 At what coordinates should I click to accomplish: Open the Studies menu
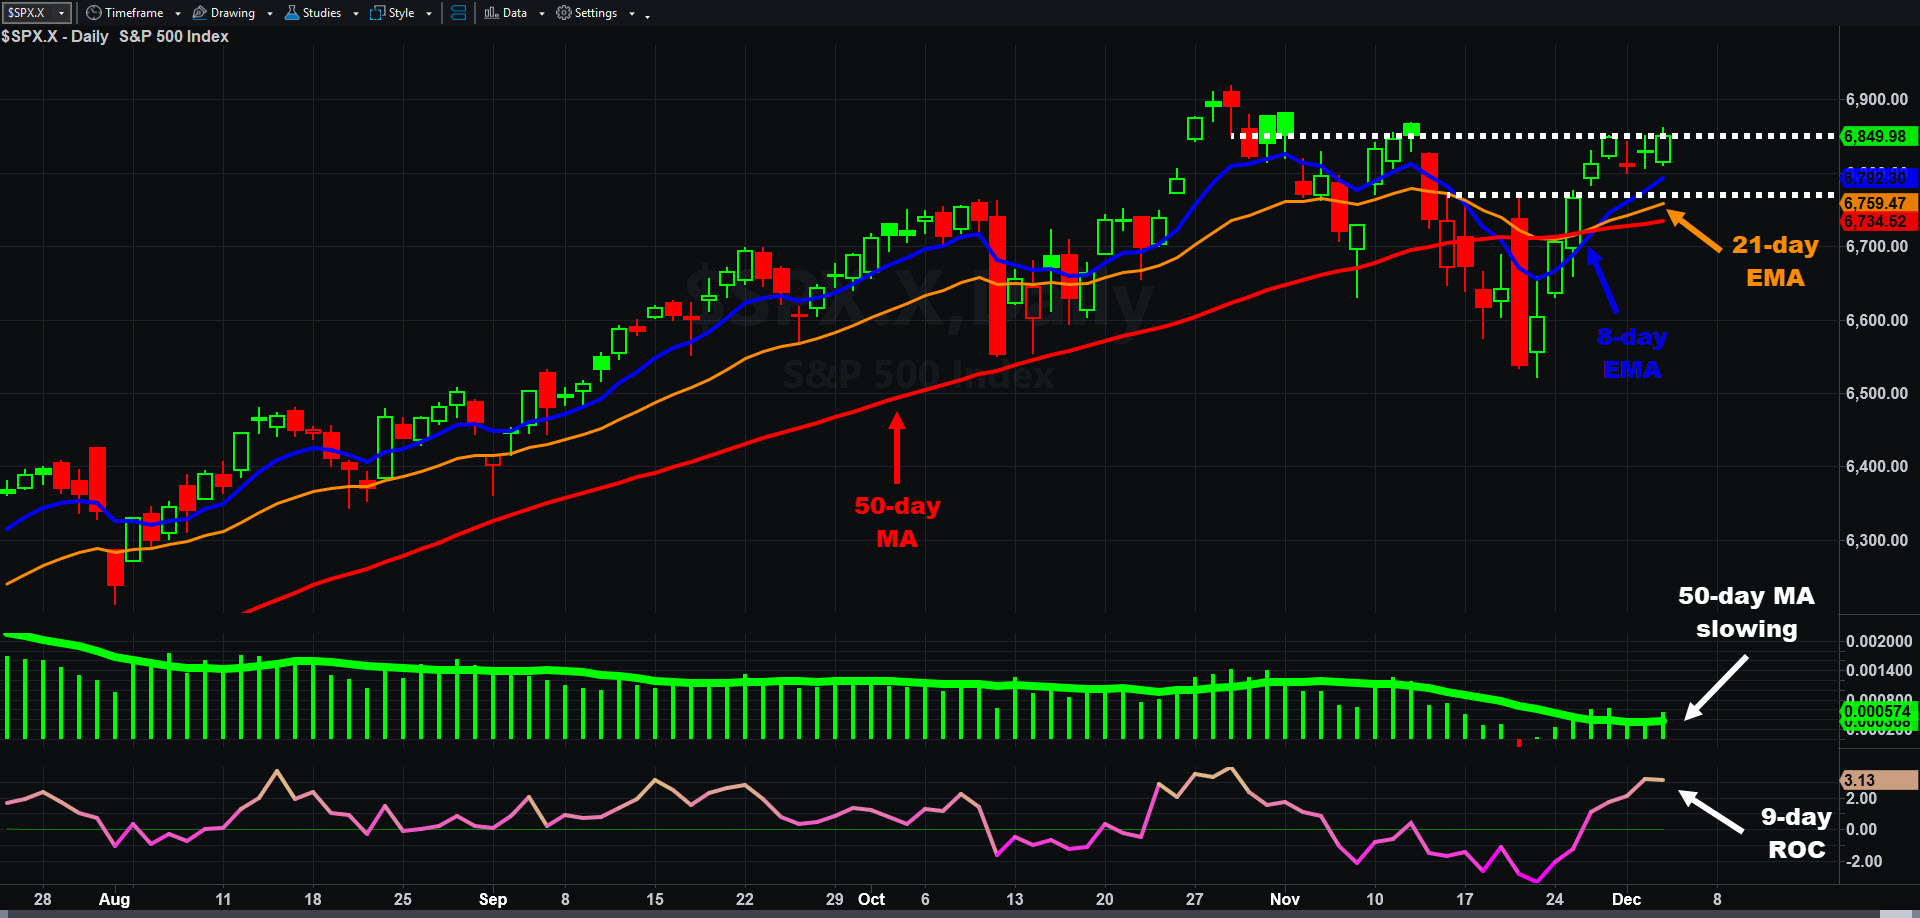pos(322,13)
